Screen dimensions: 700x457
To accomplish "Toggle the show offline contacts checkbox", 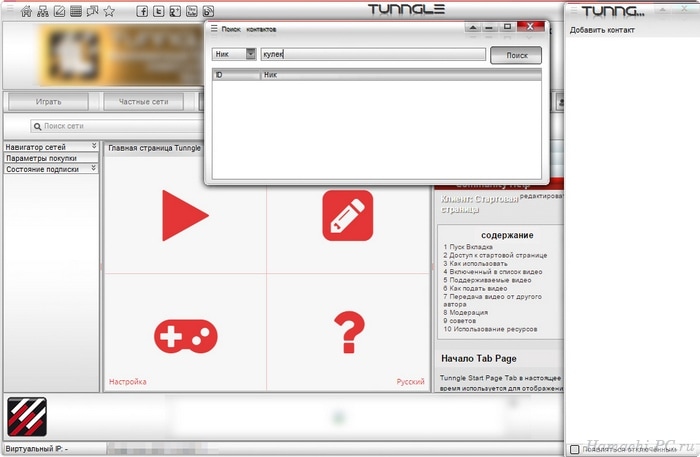I will 575,449.
